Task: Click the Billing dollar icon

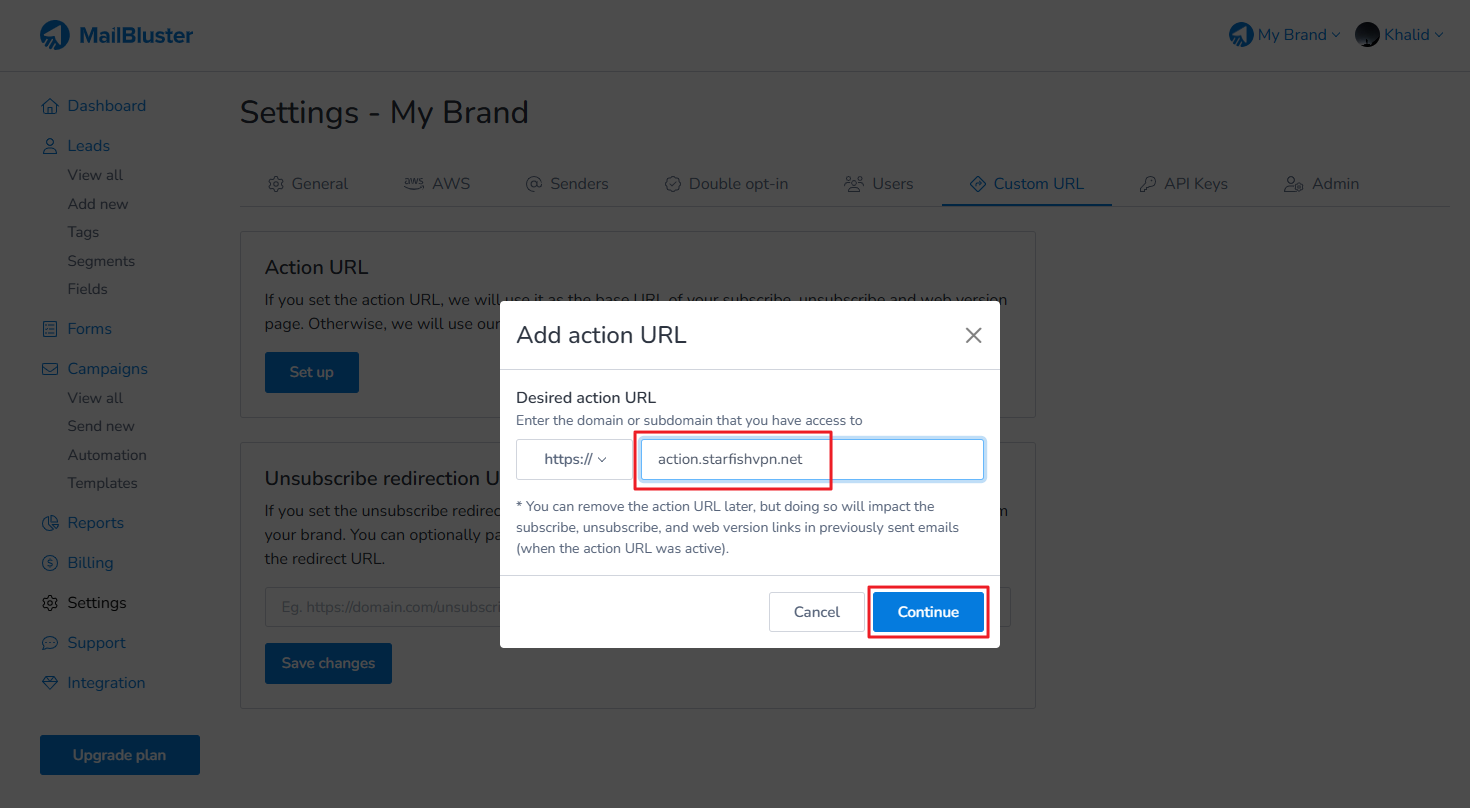Action: tap(50, 563)
